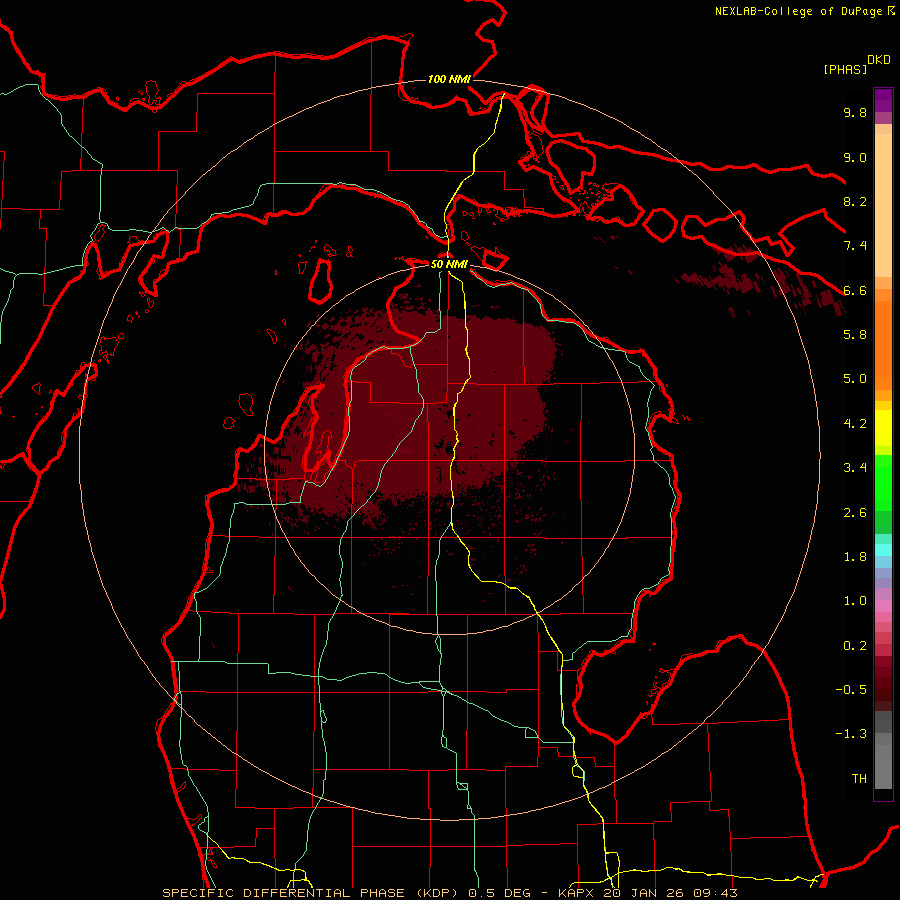This screenshot has width=900, height=900.
Task: Click the 2.6 scale value
Action: click(x=855, y=513)
